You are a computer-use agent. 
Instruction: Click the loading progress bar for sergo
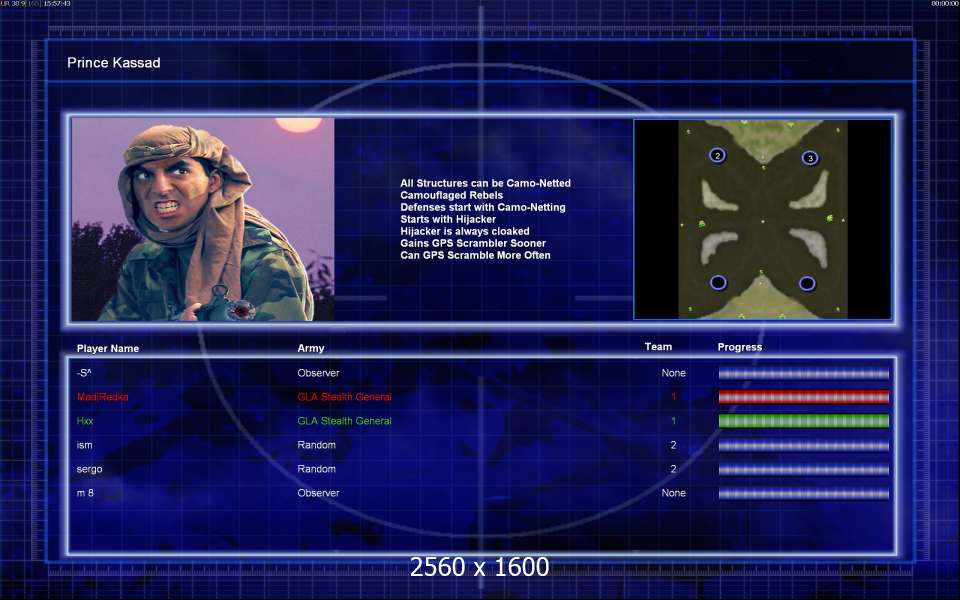(x=803, y=469)
